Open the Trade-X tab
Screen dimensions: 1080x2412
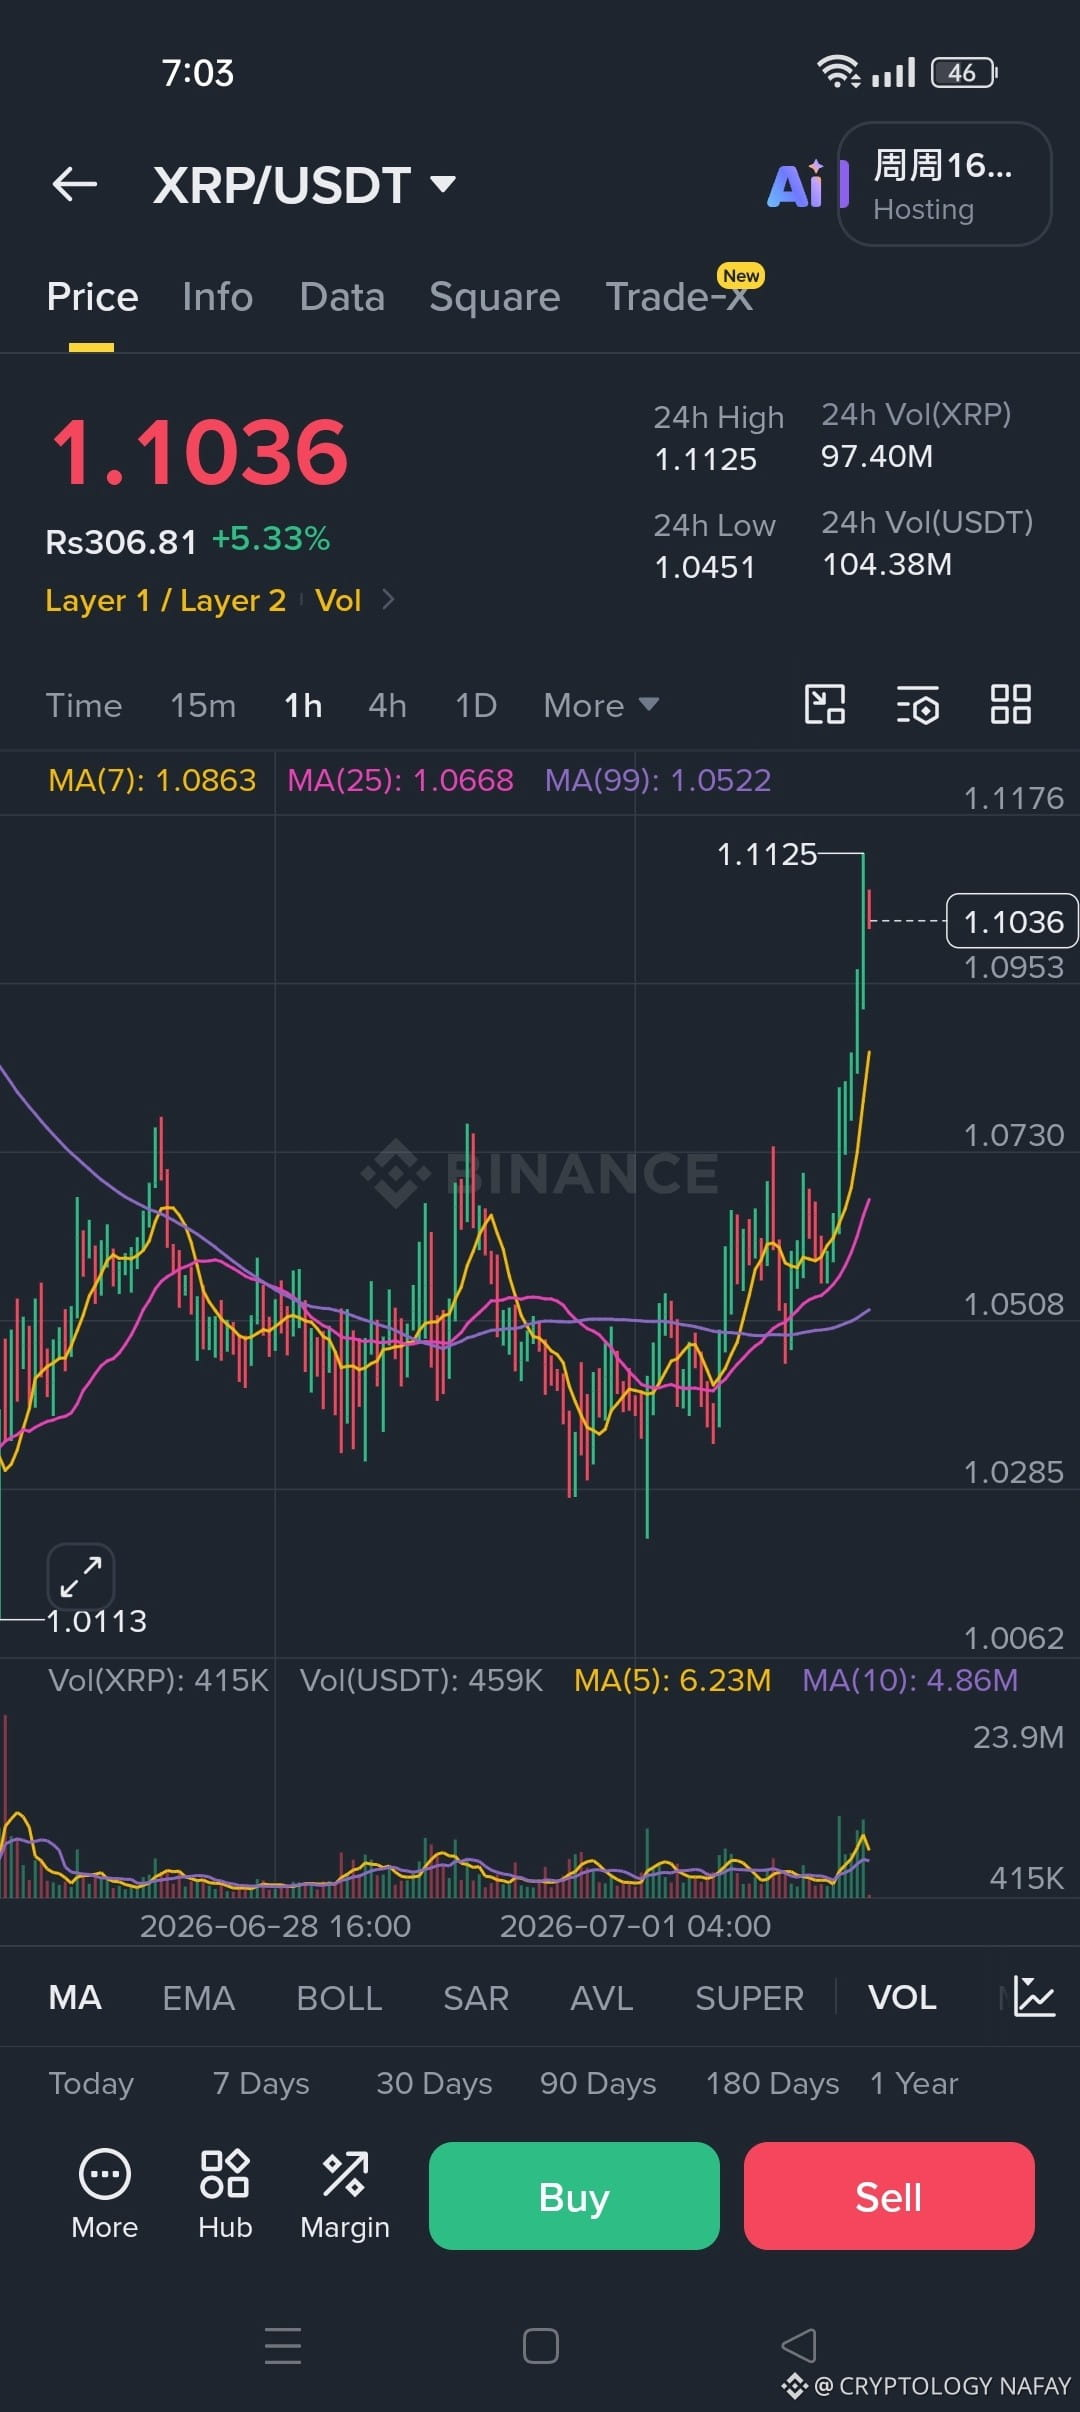tap(679, 297)
